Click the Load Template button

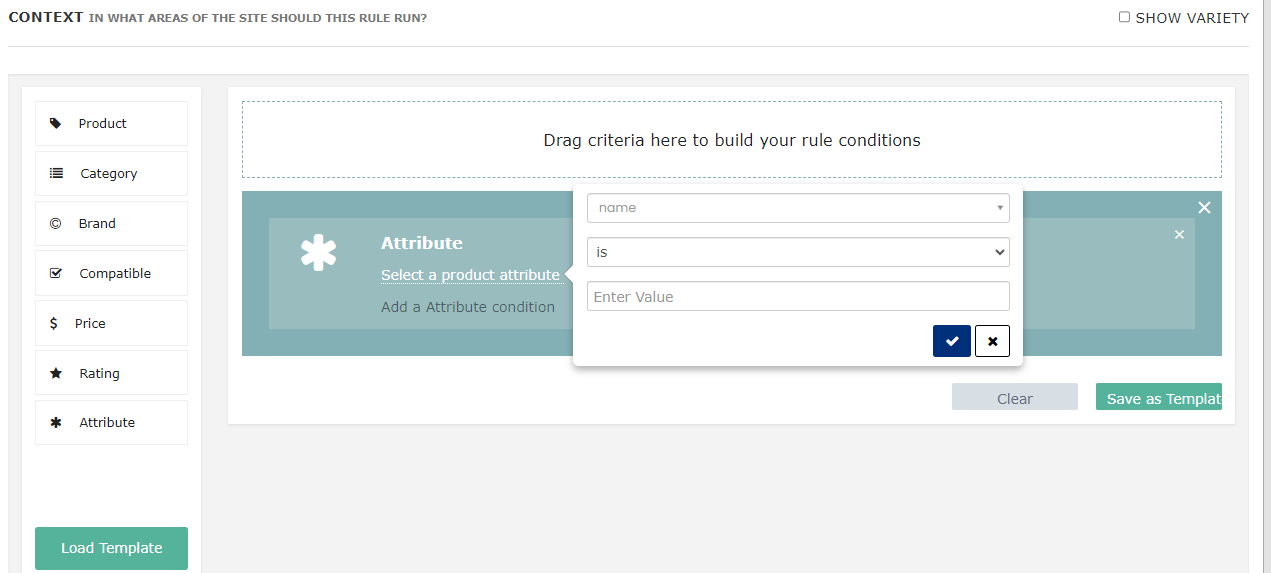click(x=111, y=548)
